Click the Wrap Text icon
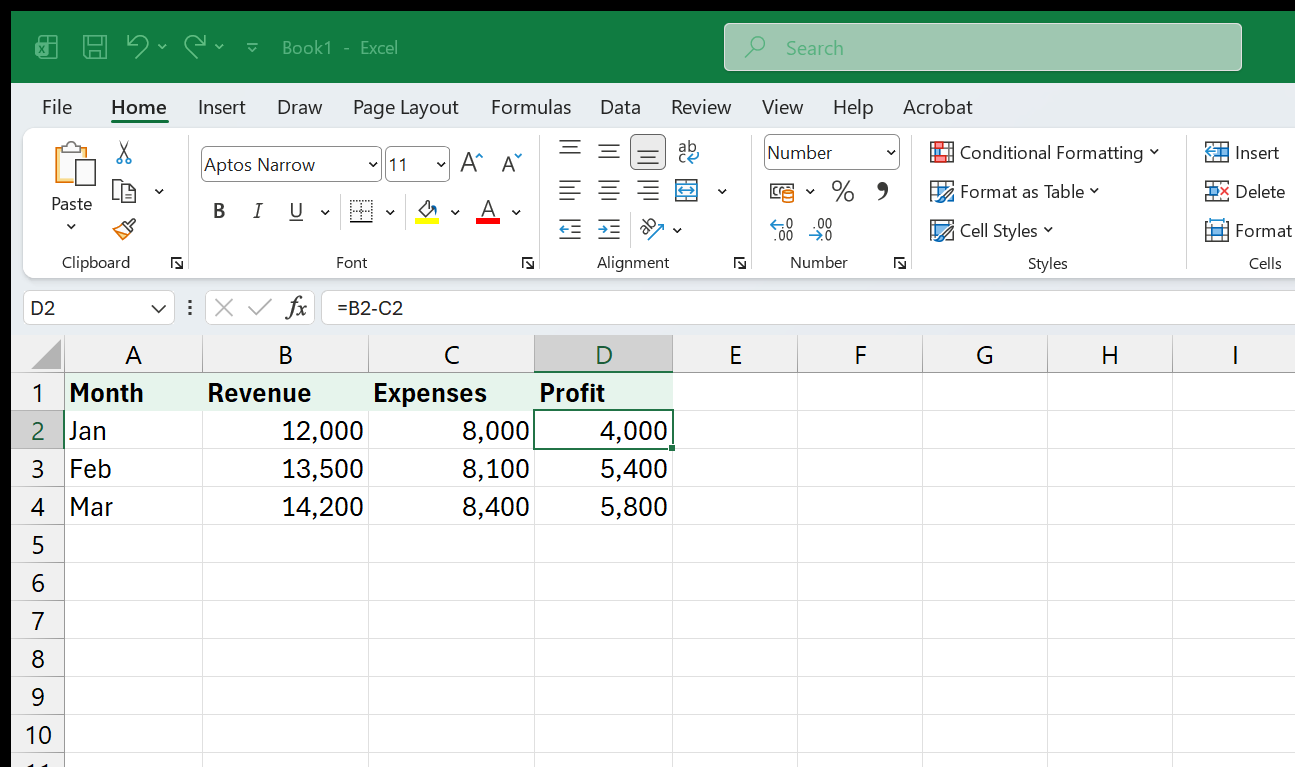 (688, 152)
